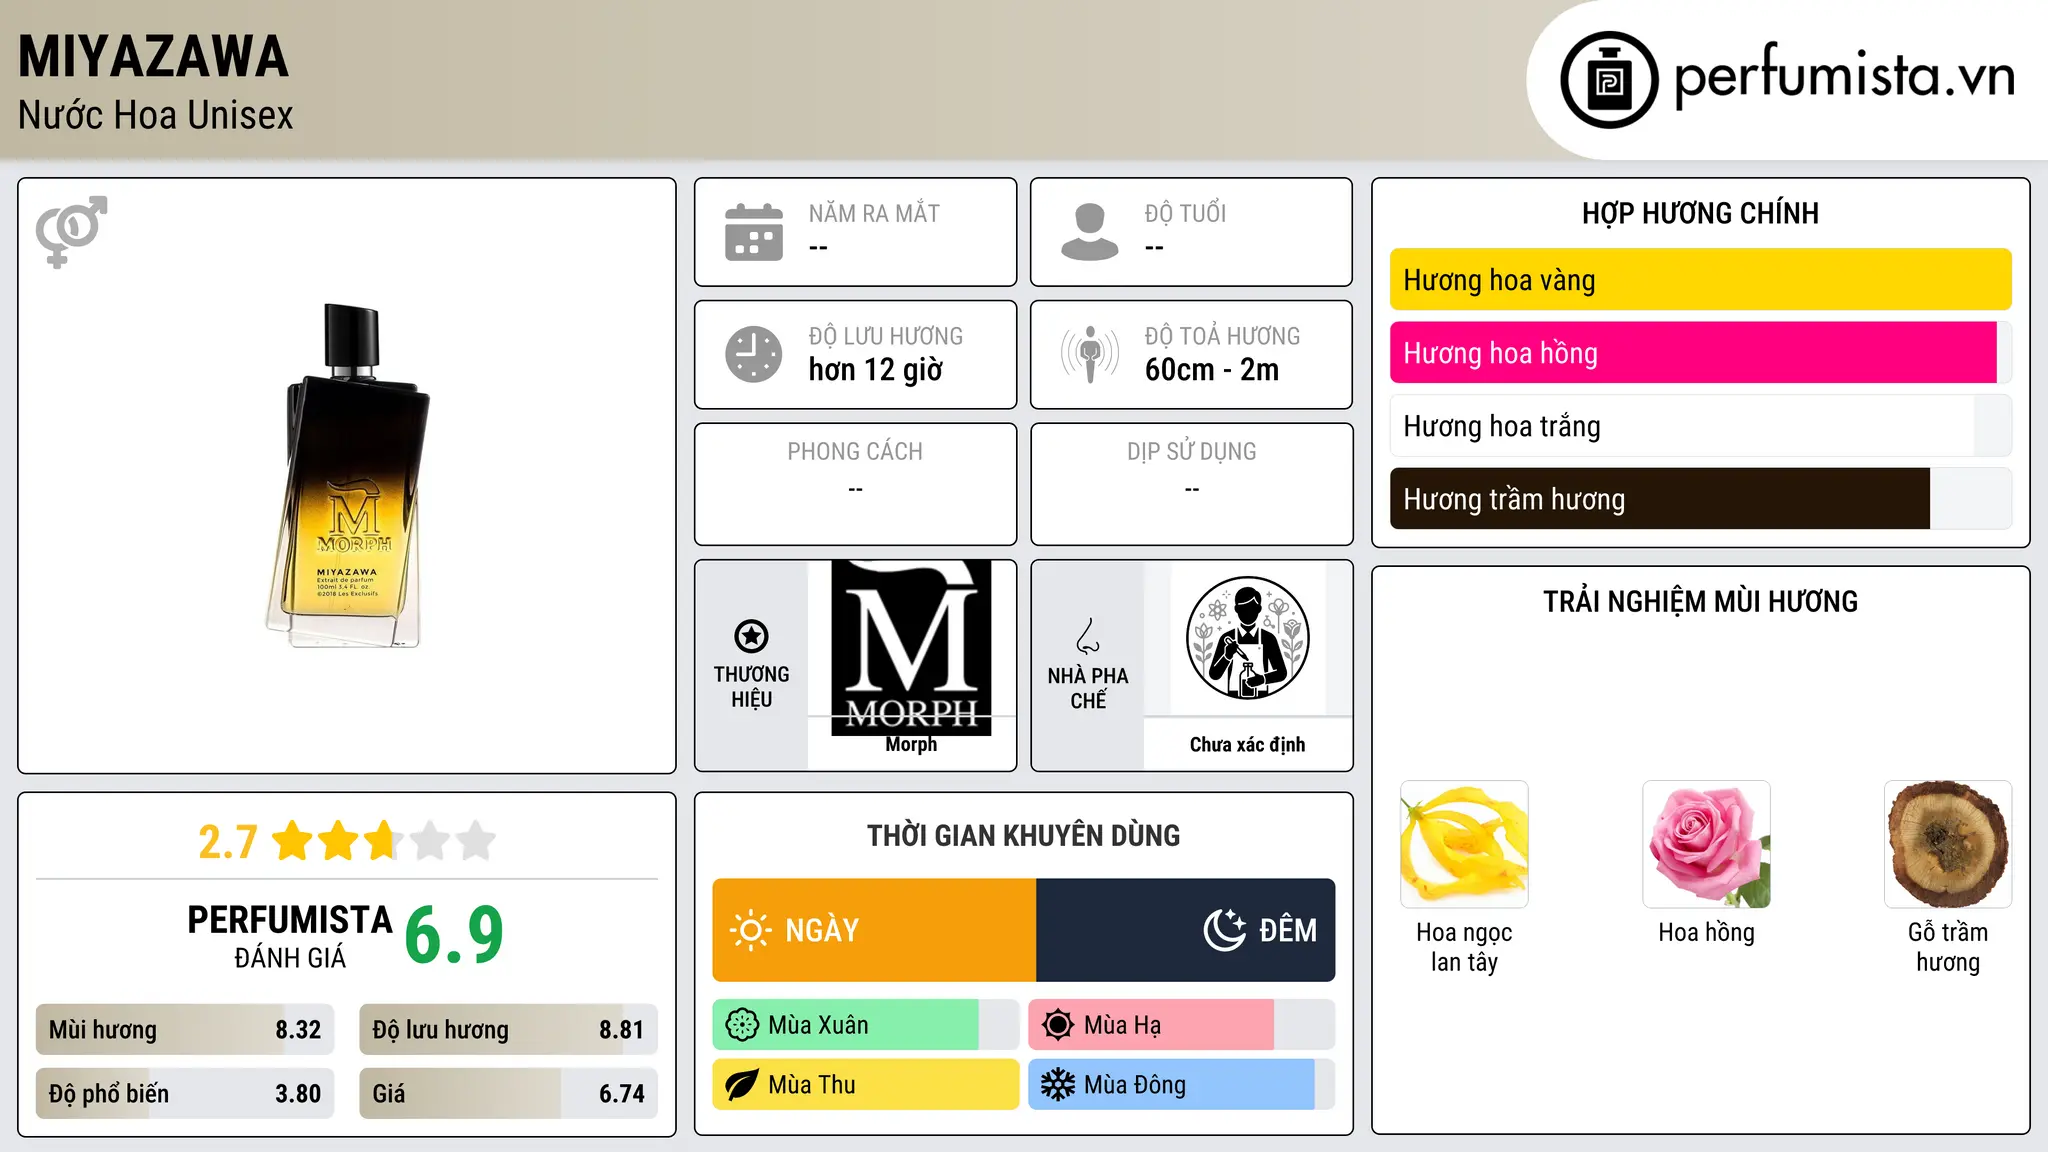Click the Độ tuổi label
Image resolution: width=2048 pixels, height=1152 pixels.
(1185, 213)
